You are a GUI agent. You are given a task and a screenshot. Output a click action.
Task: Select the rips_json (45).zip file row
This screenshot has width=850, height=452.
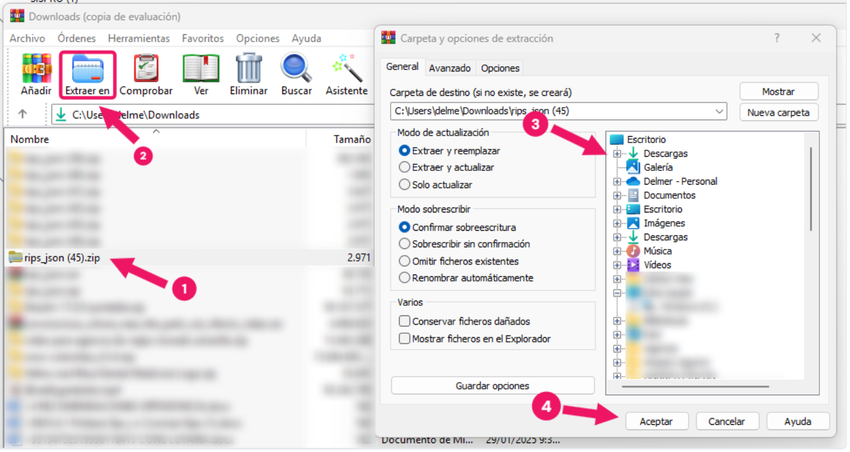coord(190,257)
